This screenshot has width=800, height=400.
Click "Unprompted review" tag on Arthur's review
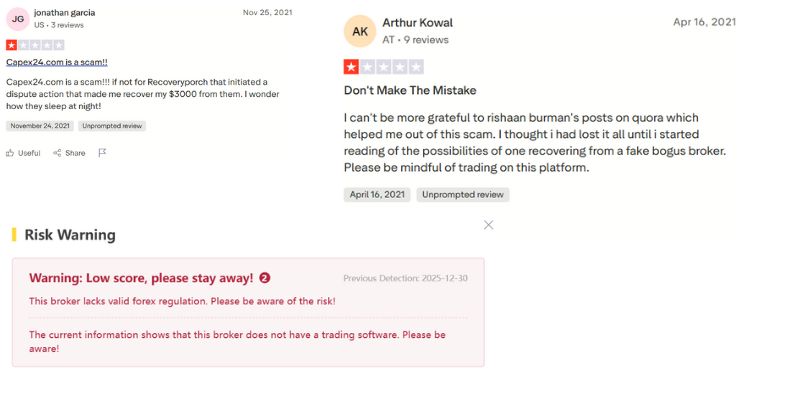tap(463, 195)
